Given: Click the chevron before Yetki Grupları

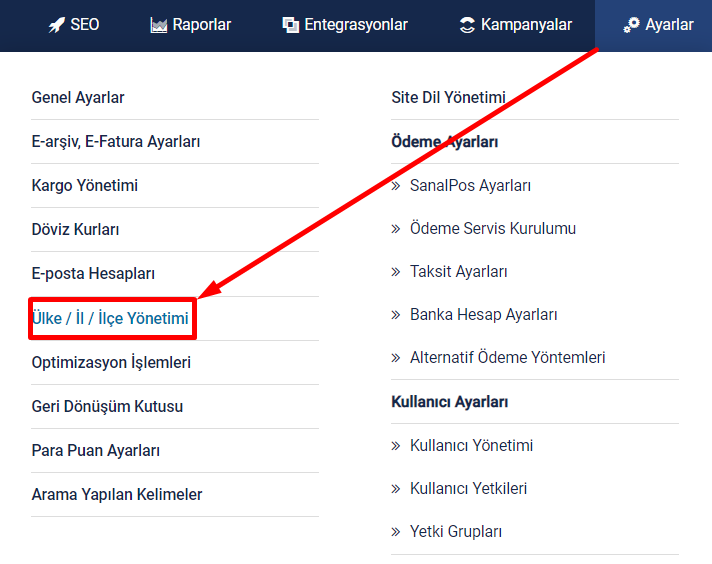Looking at the screenshot, I should tap(396, 532).
